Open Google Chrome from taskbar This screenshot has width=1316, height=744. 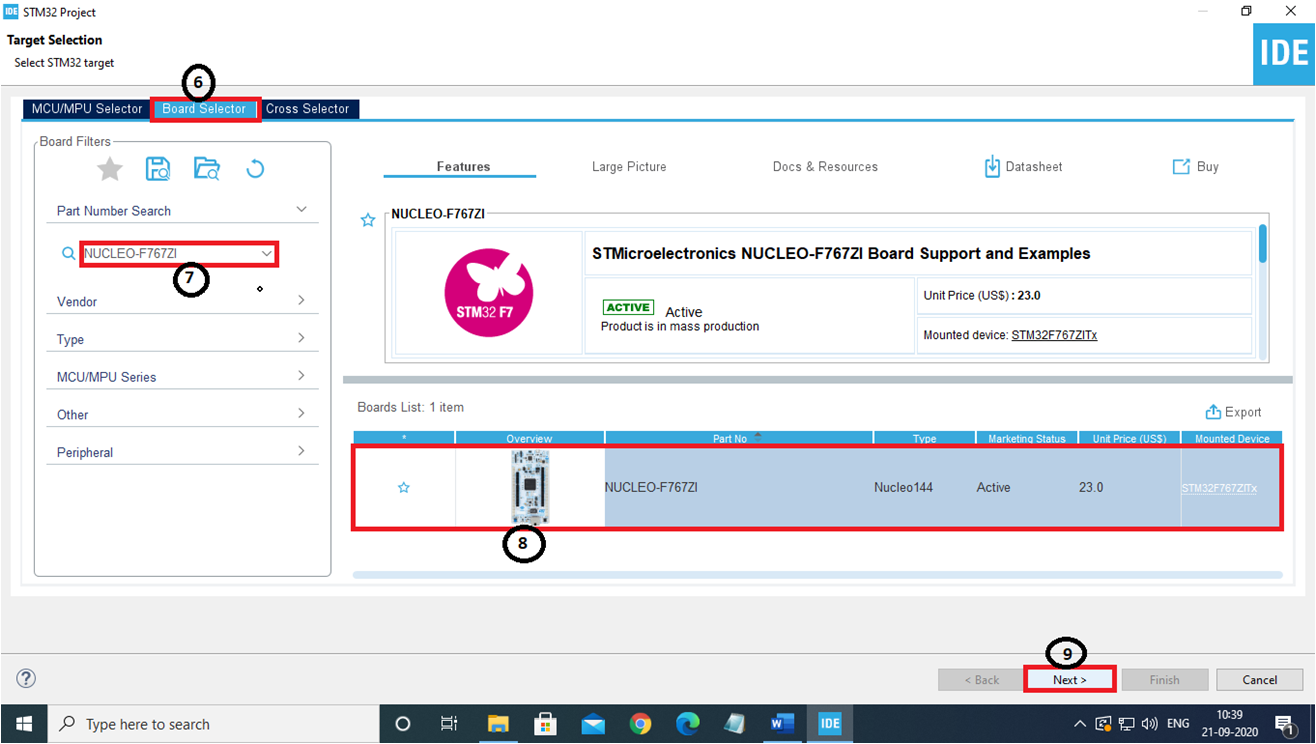coord(640,724)
